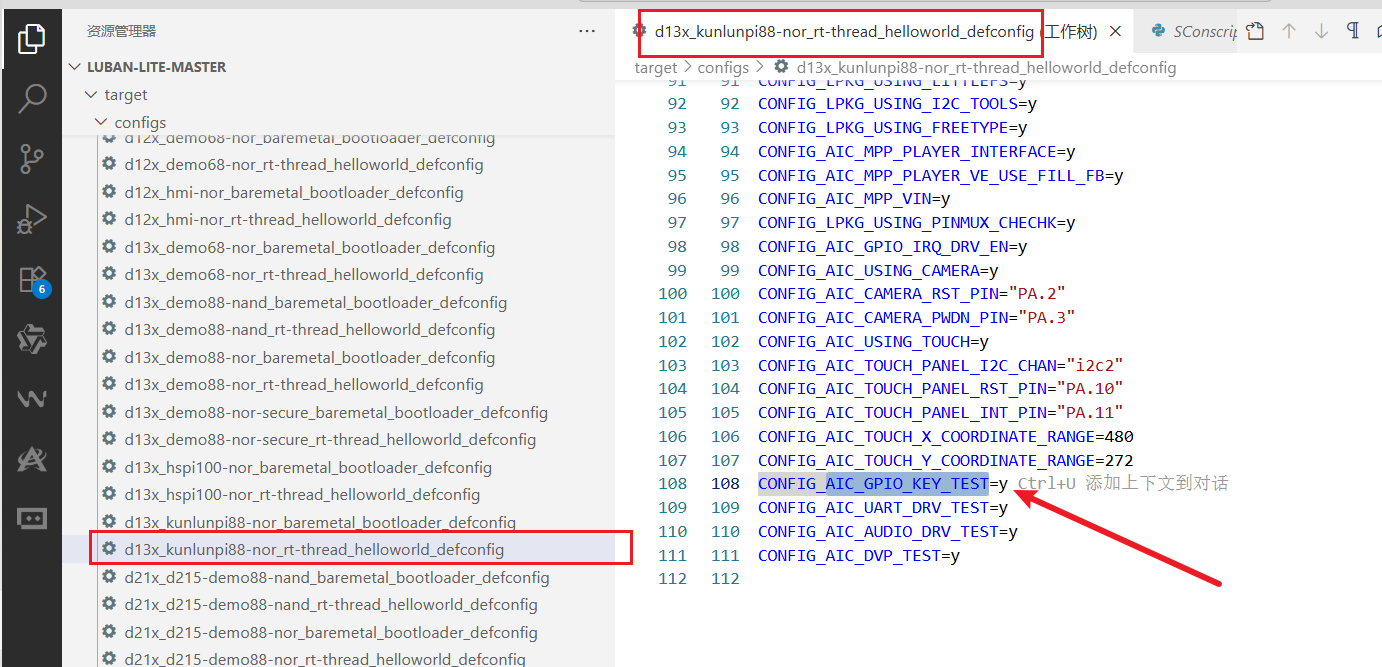The image size is (1382, 667).
Task: Click the Python icon on SConscript tab
Action: [x=1159, y=31]
